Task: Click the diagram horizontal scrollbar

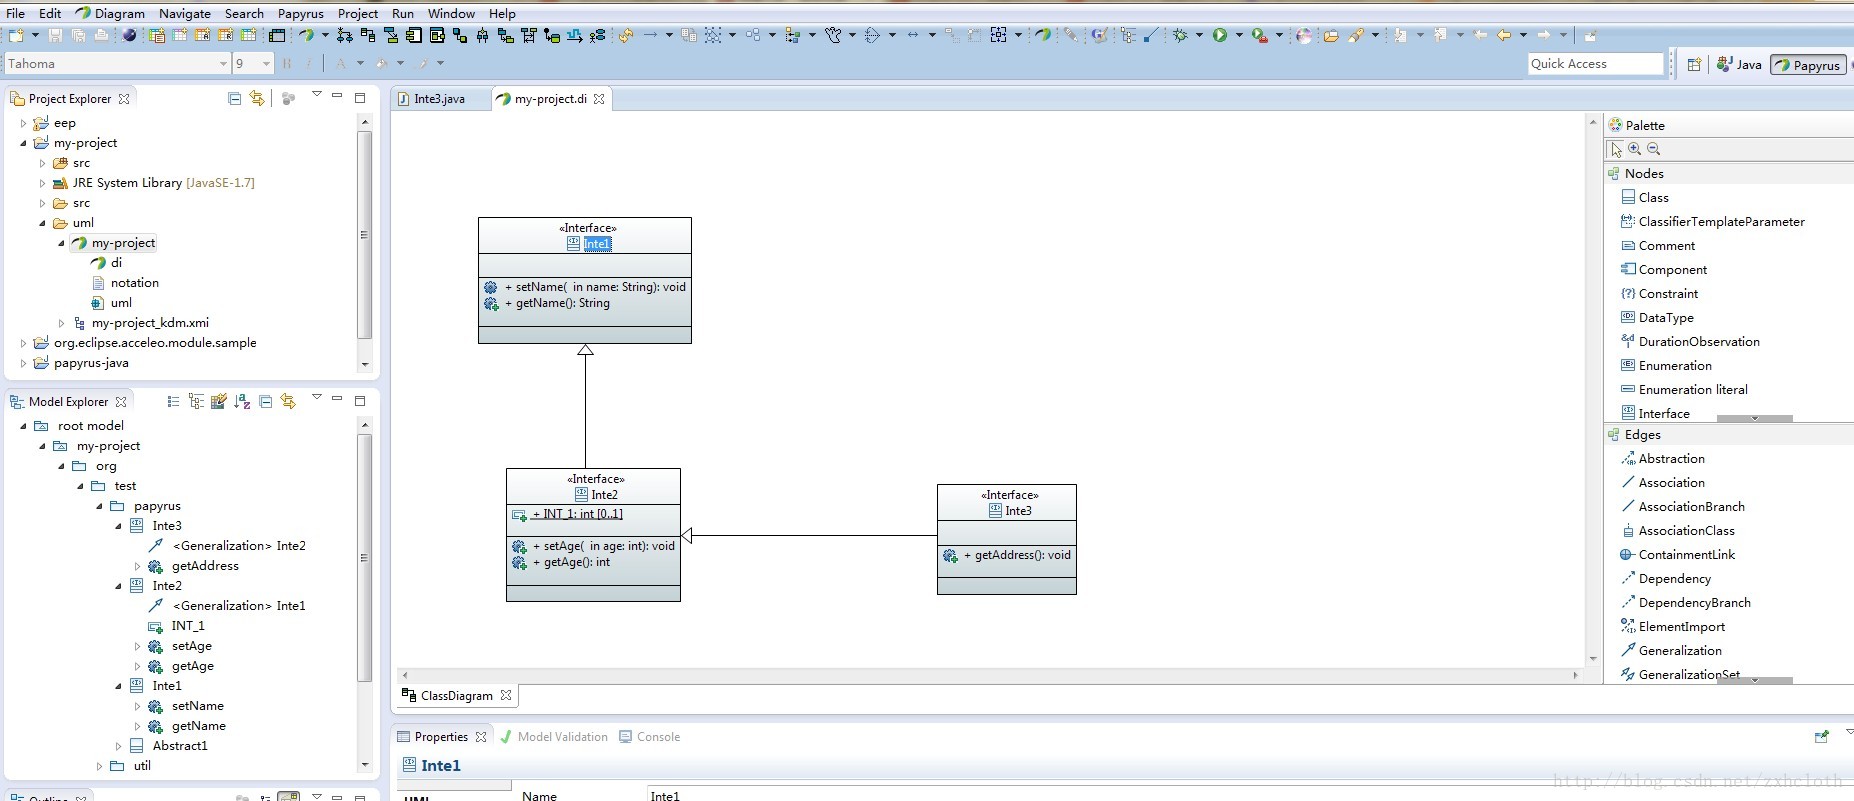Action: [990, 676]
